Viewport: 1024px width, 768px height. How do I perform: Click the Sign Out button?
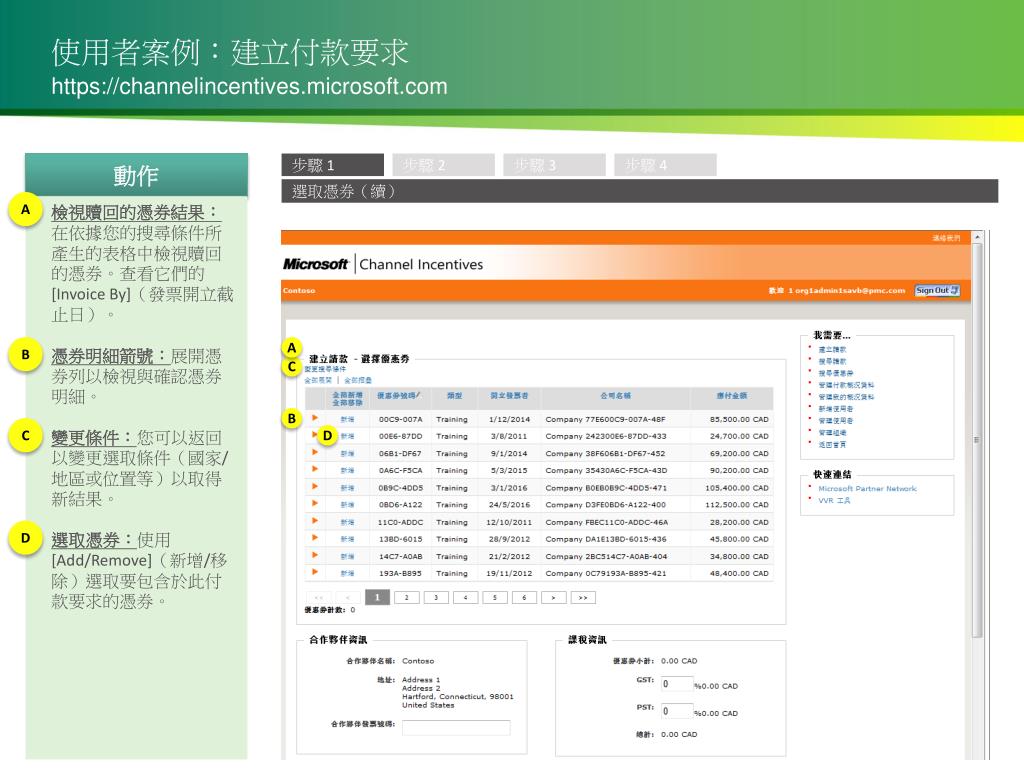(x=936, y=291)
